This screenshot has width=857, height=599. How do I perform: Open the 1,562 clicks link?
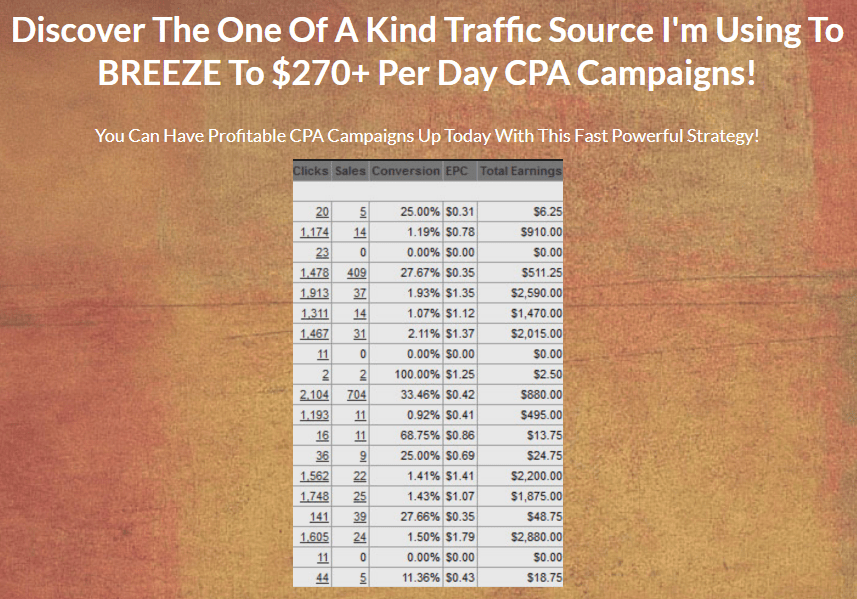click(314, 476)
